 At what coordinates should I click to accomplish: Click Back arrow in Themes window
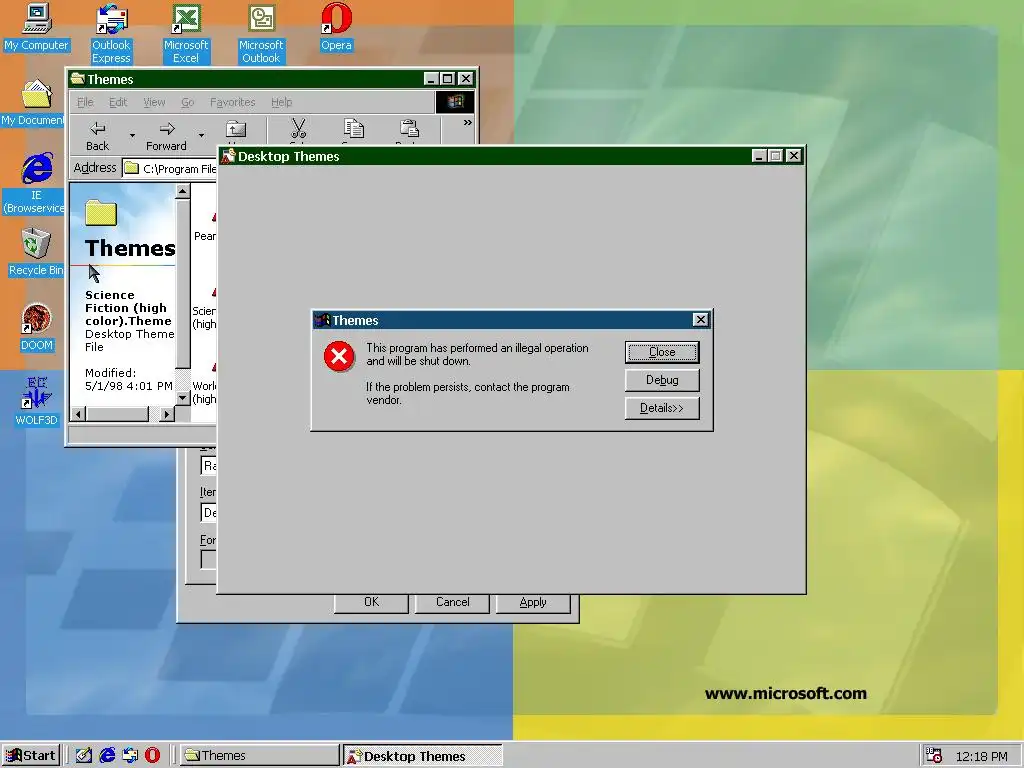coord(97,136)
